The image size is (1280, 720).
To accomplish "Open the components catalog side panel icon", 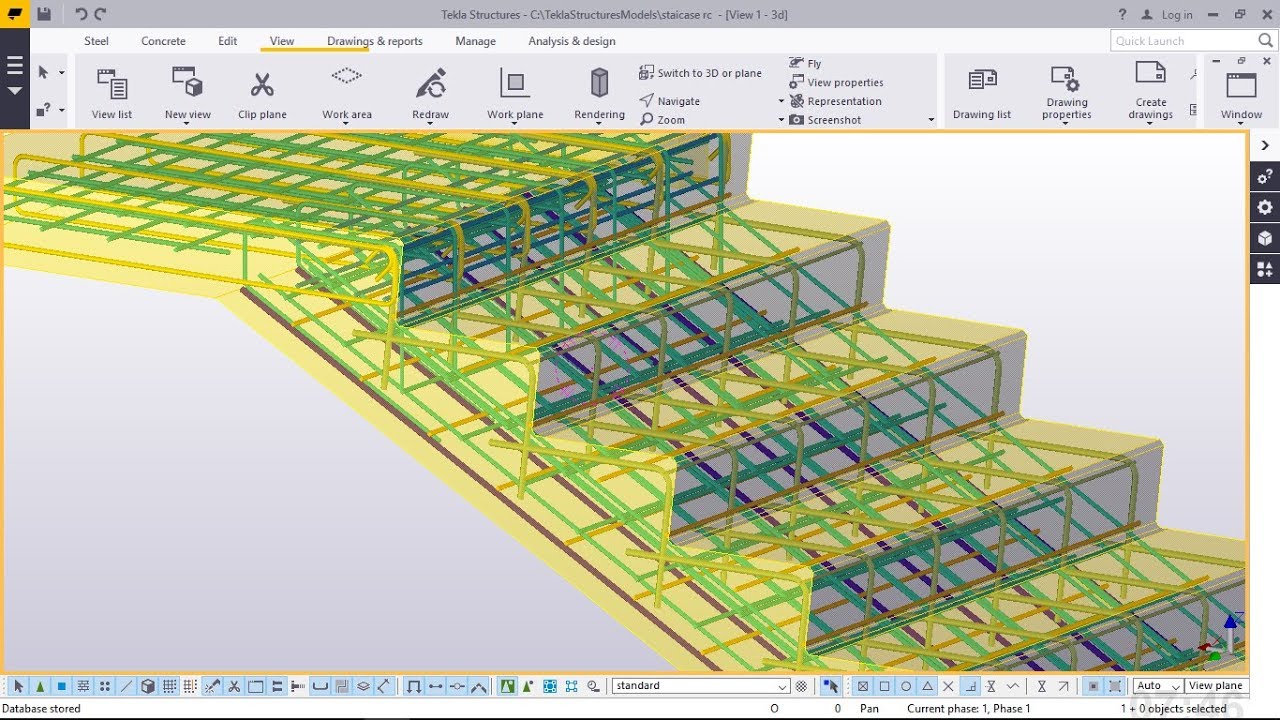I will 1265,269.
